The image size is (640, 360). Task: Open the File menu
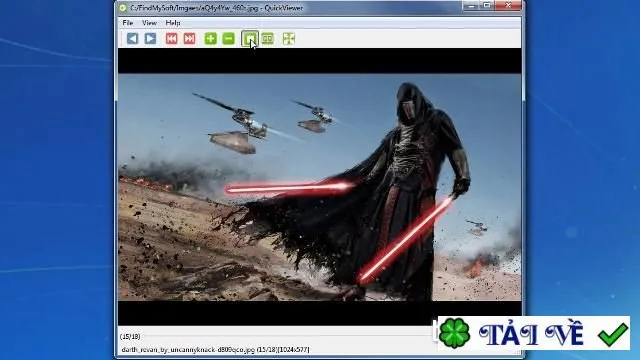(x=128, y=23)
